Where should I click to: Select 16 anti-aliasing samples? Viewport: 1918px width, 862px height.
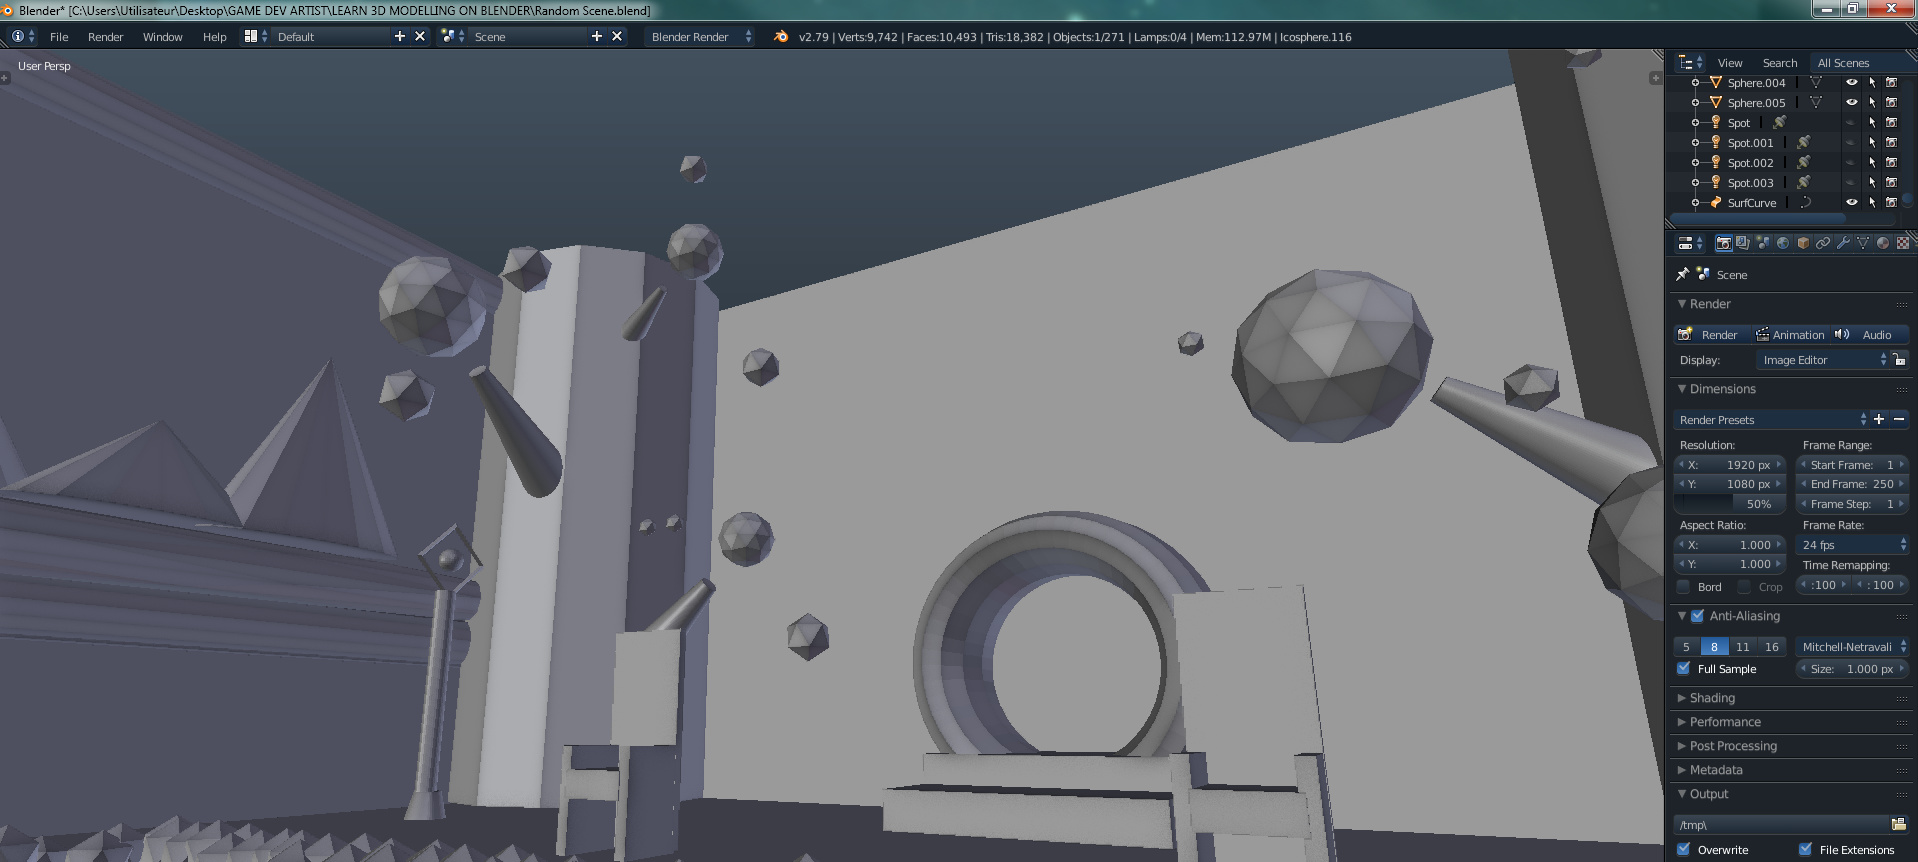tap(1772, 647)
